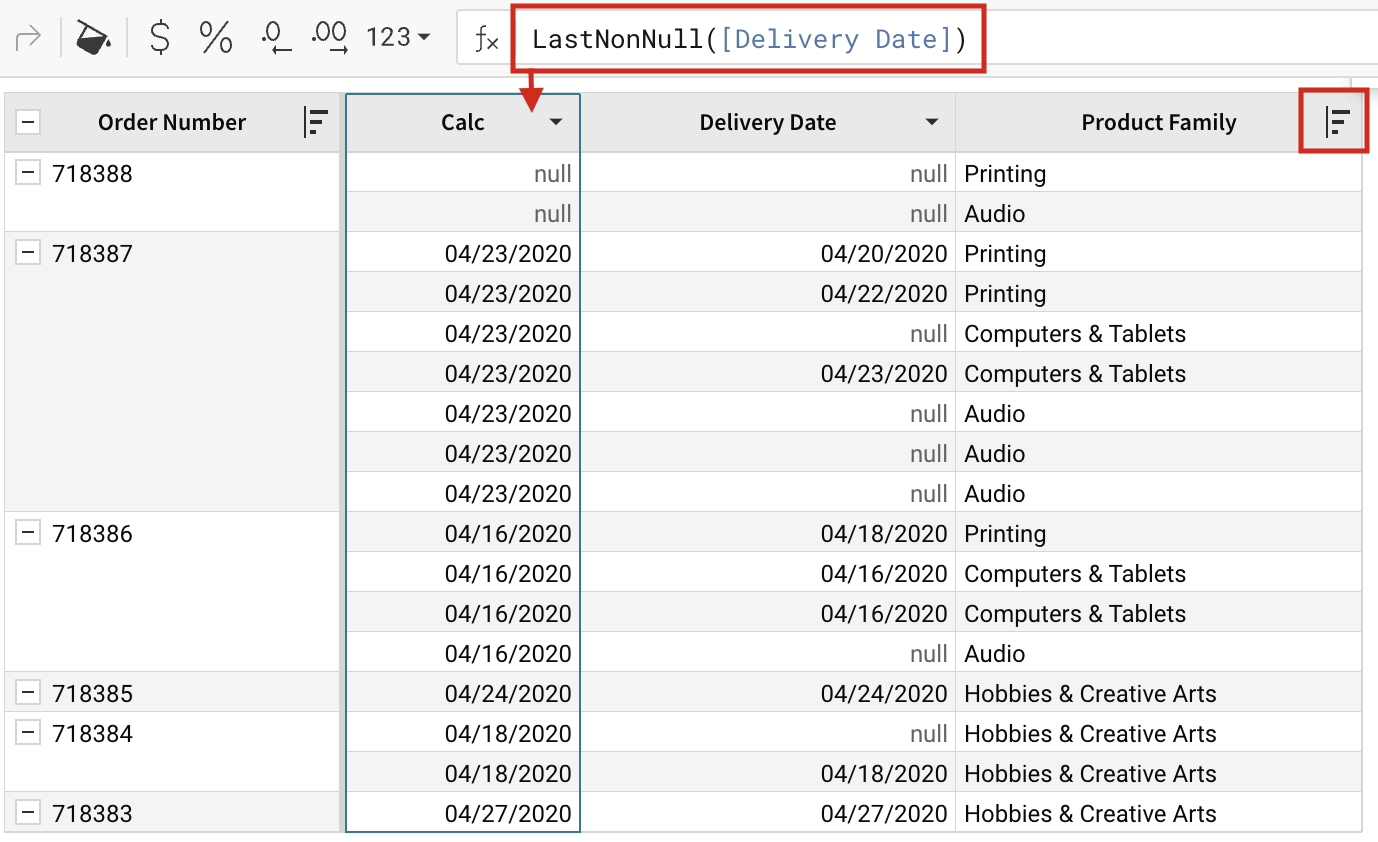The width and height of the screenshot is (1378, 842).
Task: Click the fx formula icon
Action: click(x=486, y=39)
